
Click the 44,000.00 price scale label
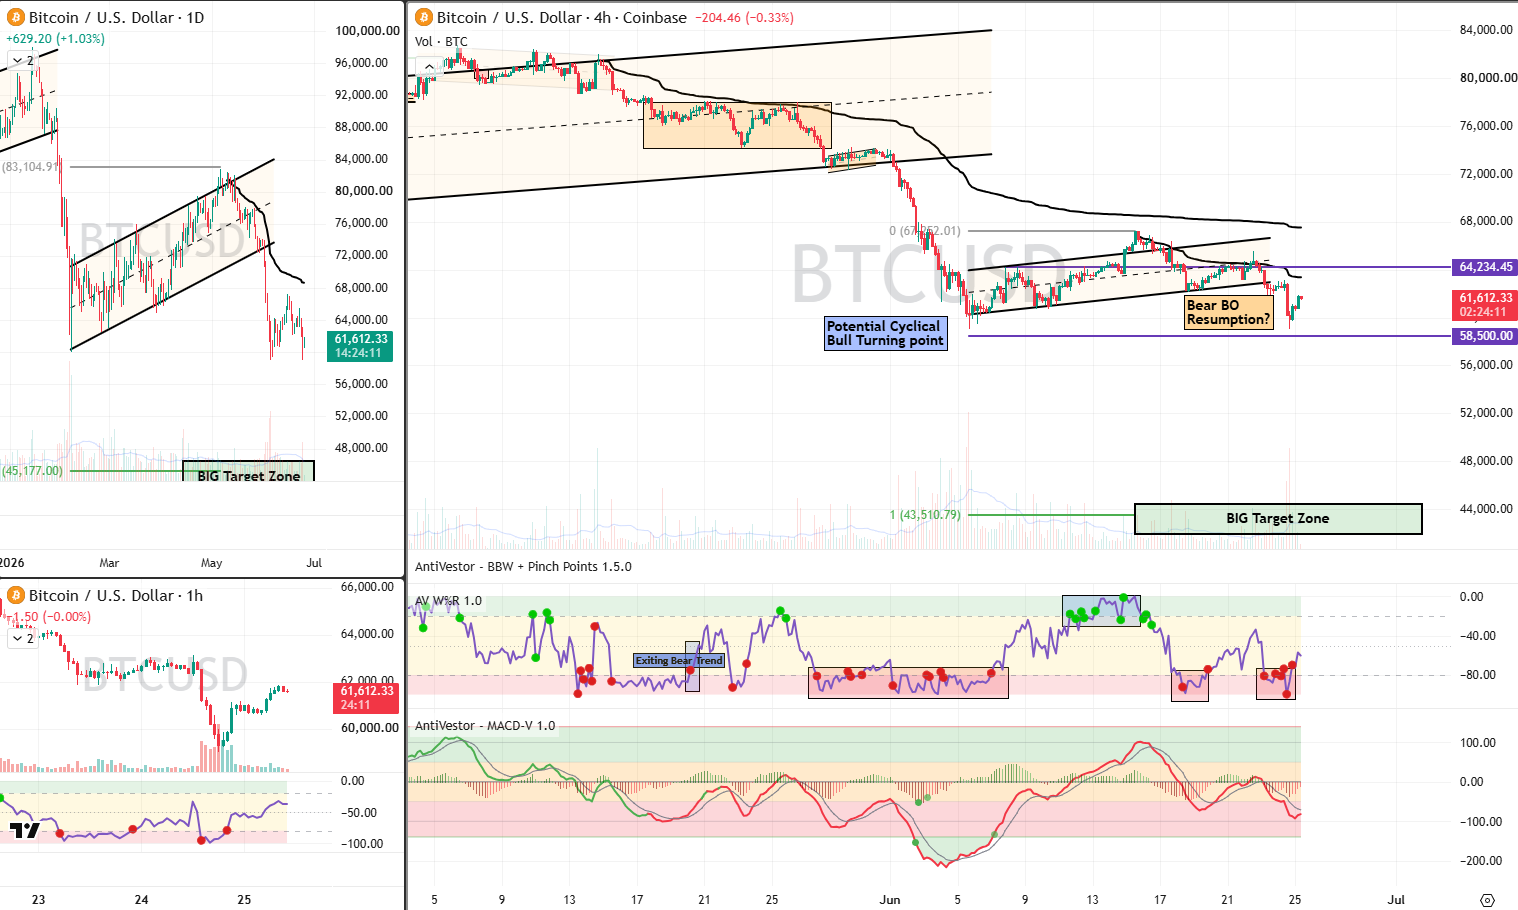[x=1486, y=509]
